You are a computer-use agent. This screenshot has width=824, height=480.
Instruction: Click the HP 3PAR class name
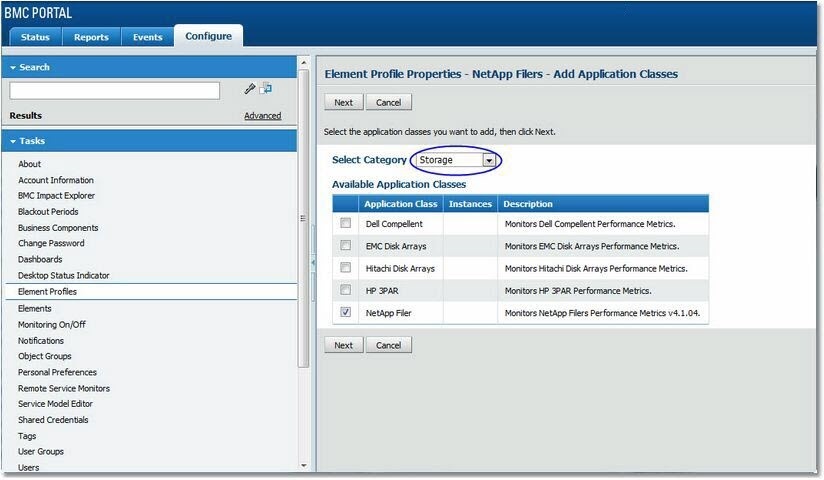coord(382,291)
